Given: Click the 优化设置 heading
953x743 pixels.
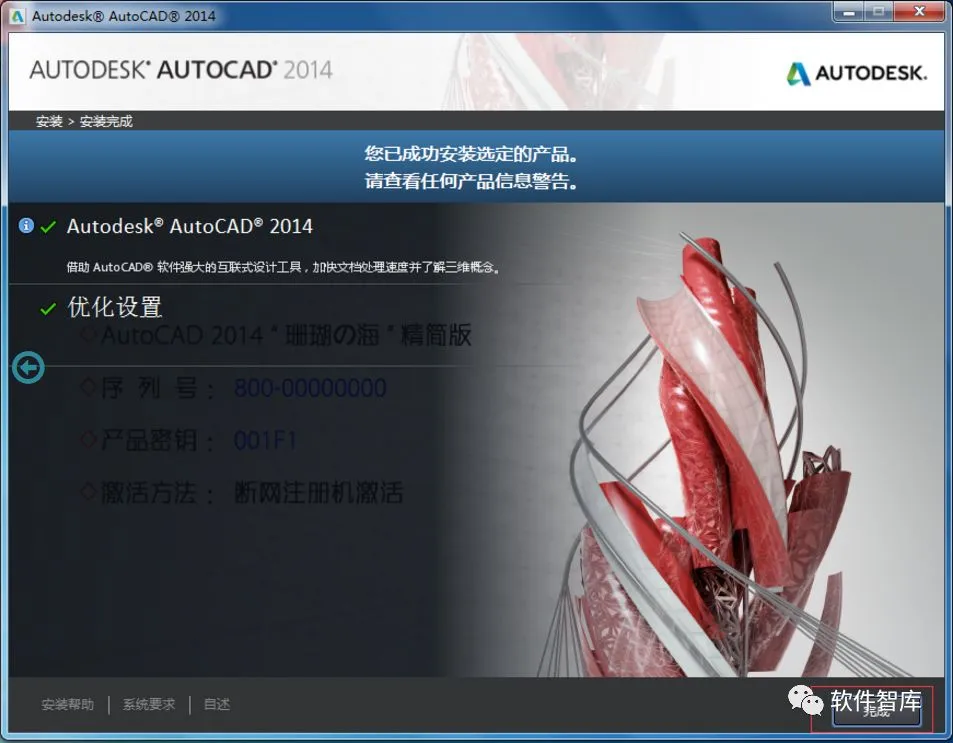Looking at the screenshot, I should [x=115, y=307].
